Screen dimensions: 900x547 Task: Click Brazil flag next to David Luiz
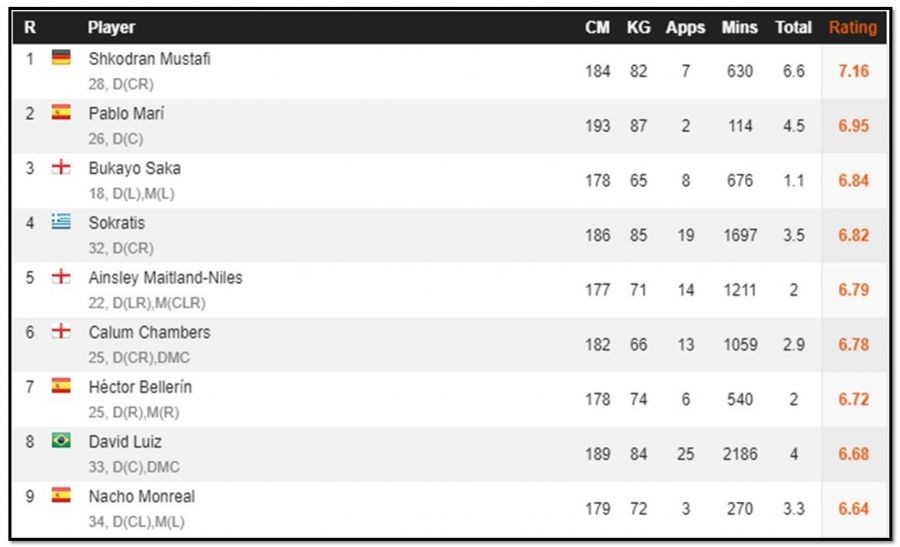[61, 440]
